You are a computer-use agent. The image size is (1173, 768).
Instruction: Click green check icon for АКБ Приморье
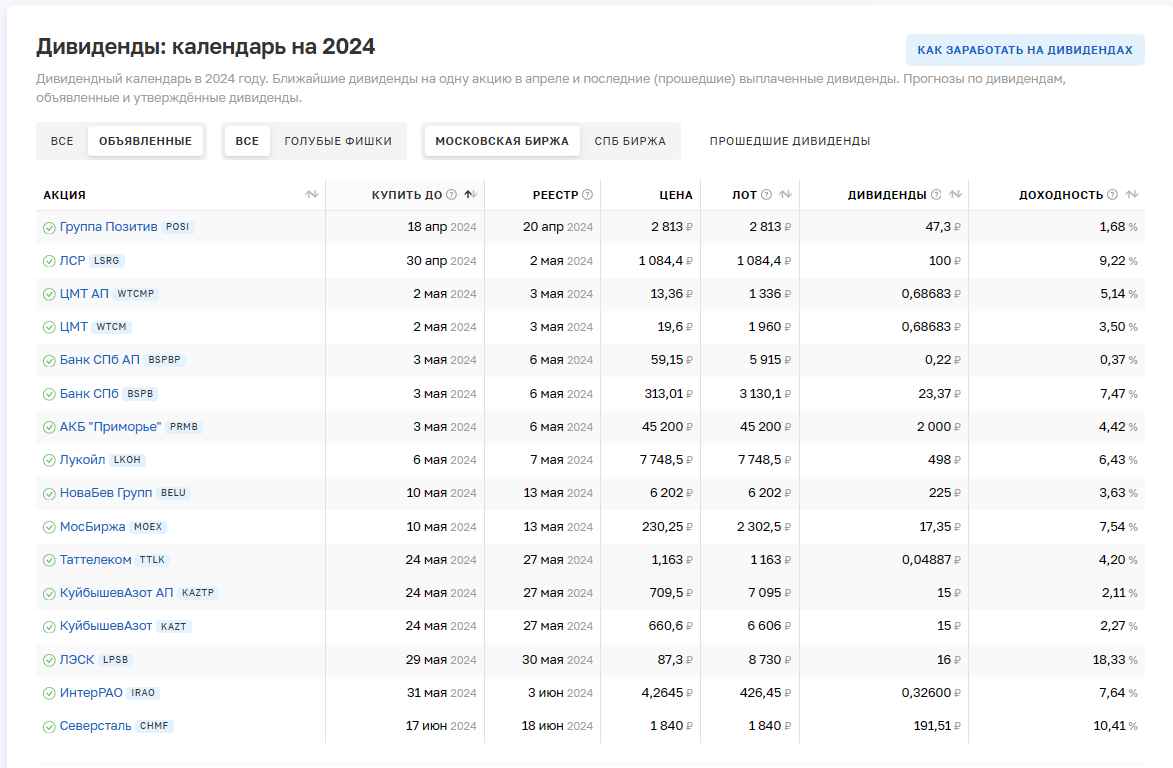click(49, 427)
